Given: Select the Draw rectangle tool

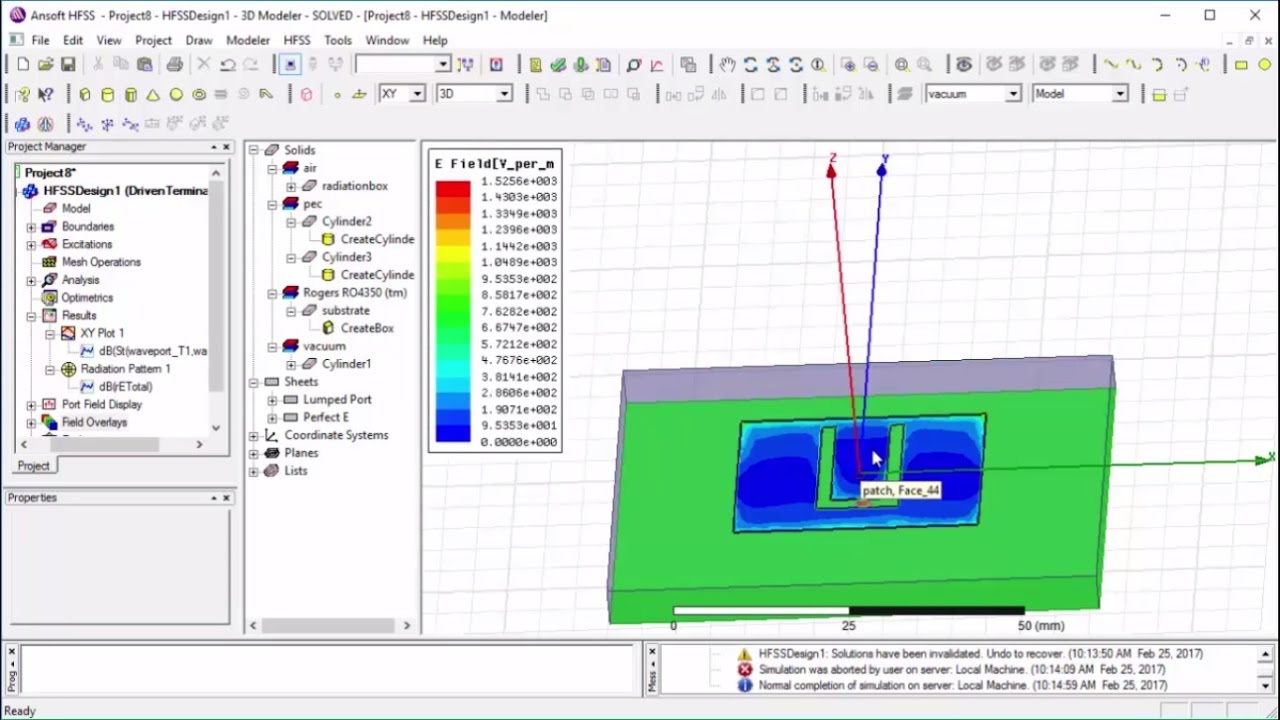Looking at the screenshot, I should coord(1241,65).
